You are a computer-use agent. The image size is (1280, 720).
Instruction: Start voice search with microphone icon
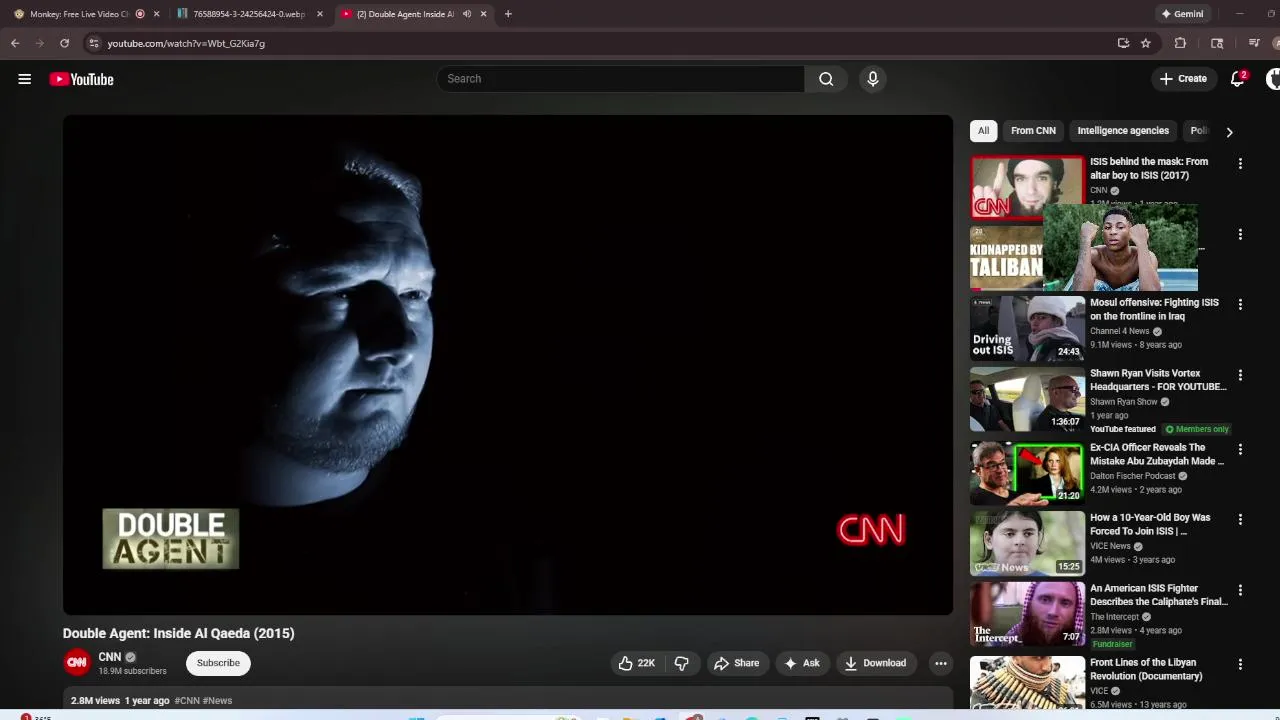point(873,79)
